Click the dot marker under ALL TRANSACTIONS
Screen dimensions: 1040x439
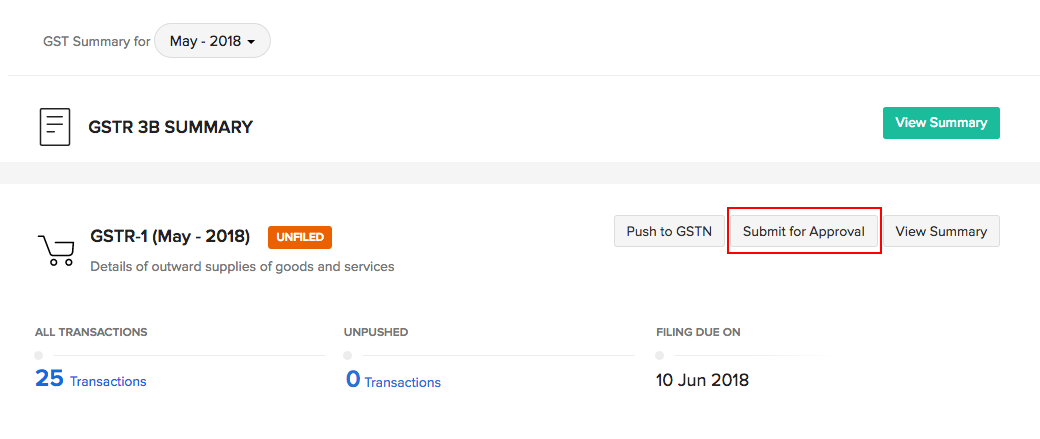pyautogui.click(x=39, y=355)
